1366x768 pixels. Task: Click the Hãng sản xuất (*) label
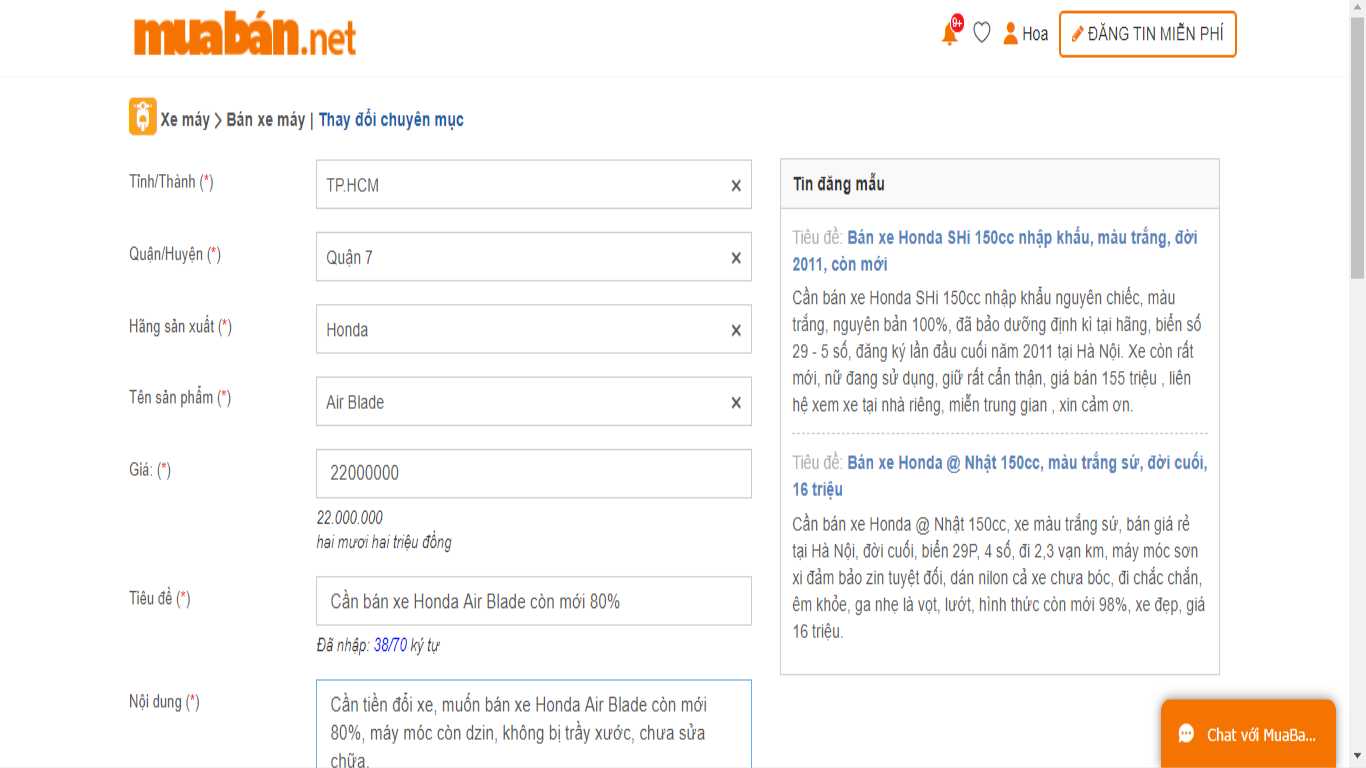[180, 326]
